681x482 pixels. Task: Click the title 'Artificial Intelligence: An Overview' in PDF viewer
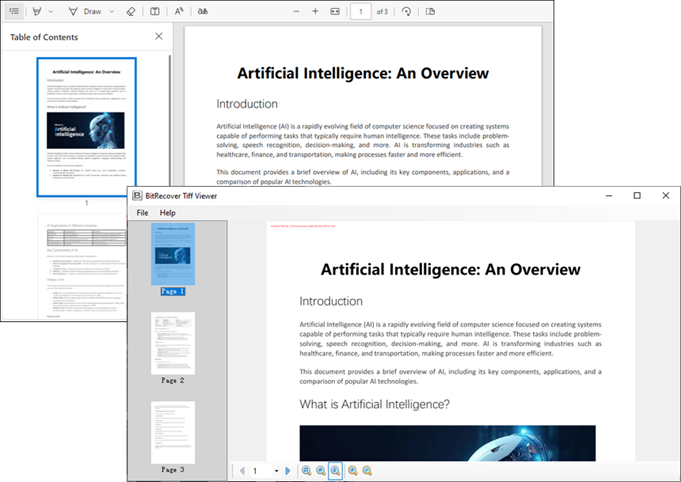[x=363, y=73]
